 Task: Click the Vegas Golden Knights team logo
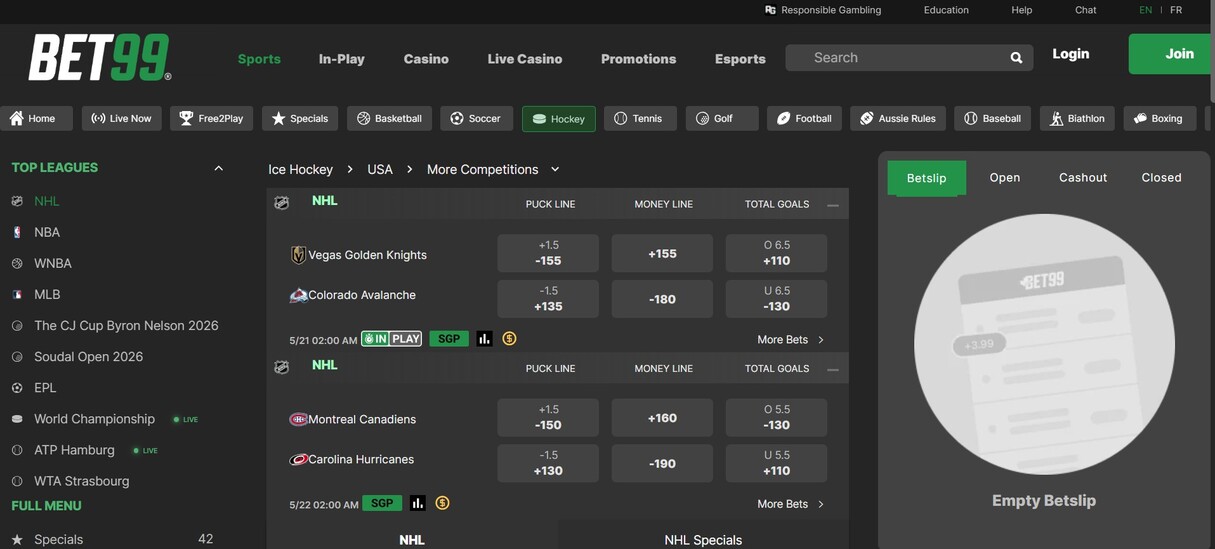pos(298,255)
